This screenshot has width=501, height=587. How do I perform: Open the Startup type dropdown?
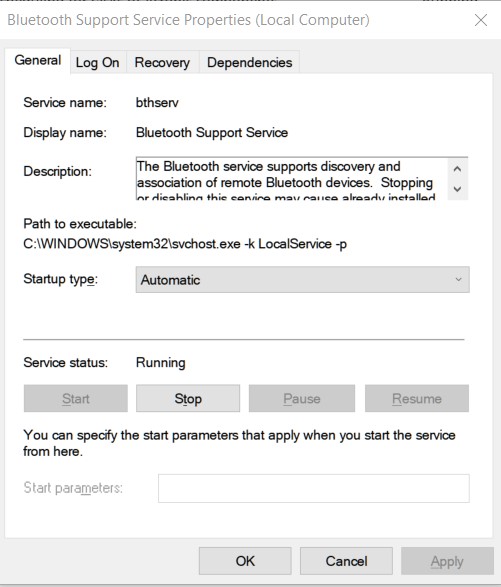pyautogui.click(x=303, y=280)
